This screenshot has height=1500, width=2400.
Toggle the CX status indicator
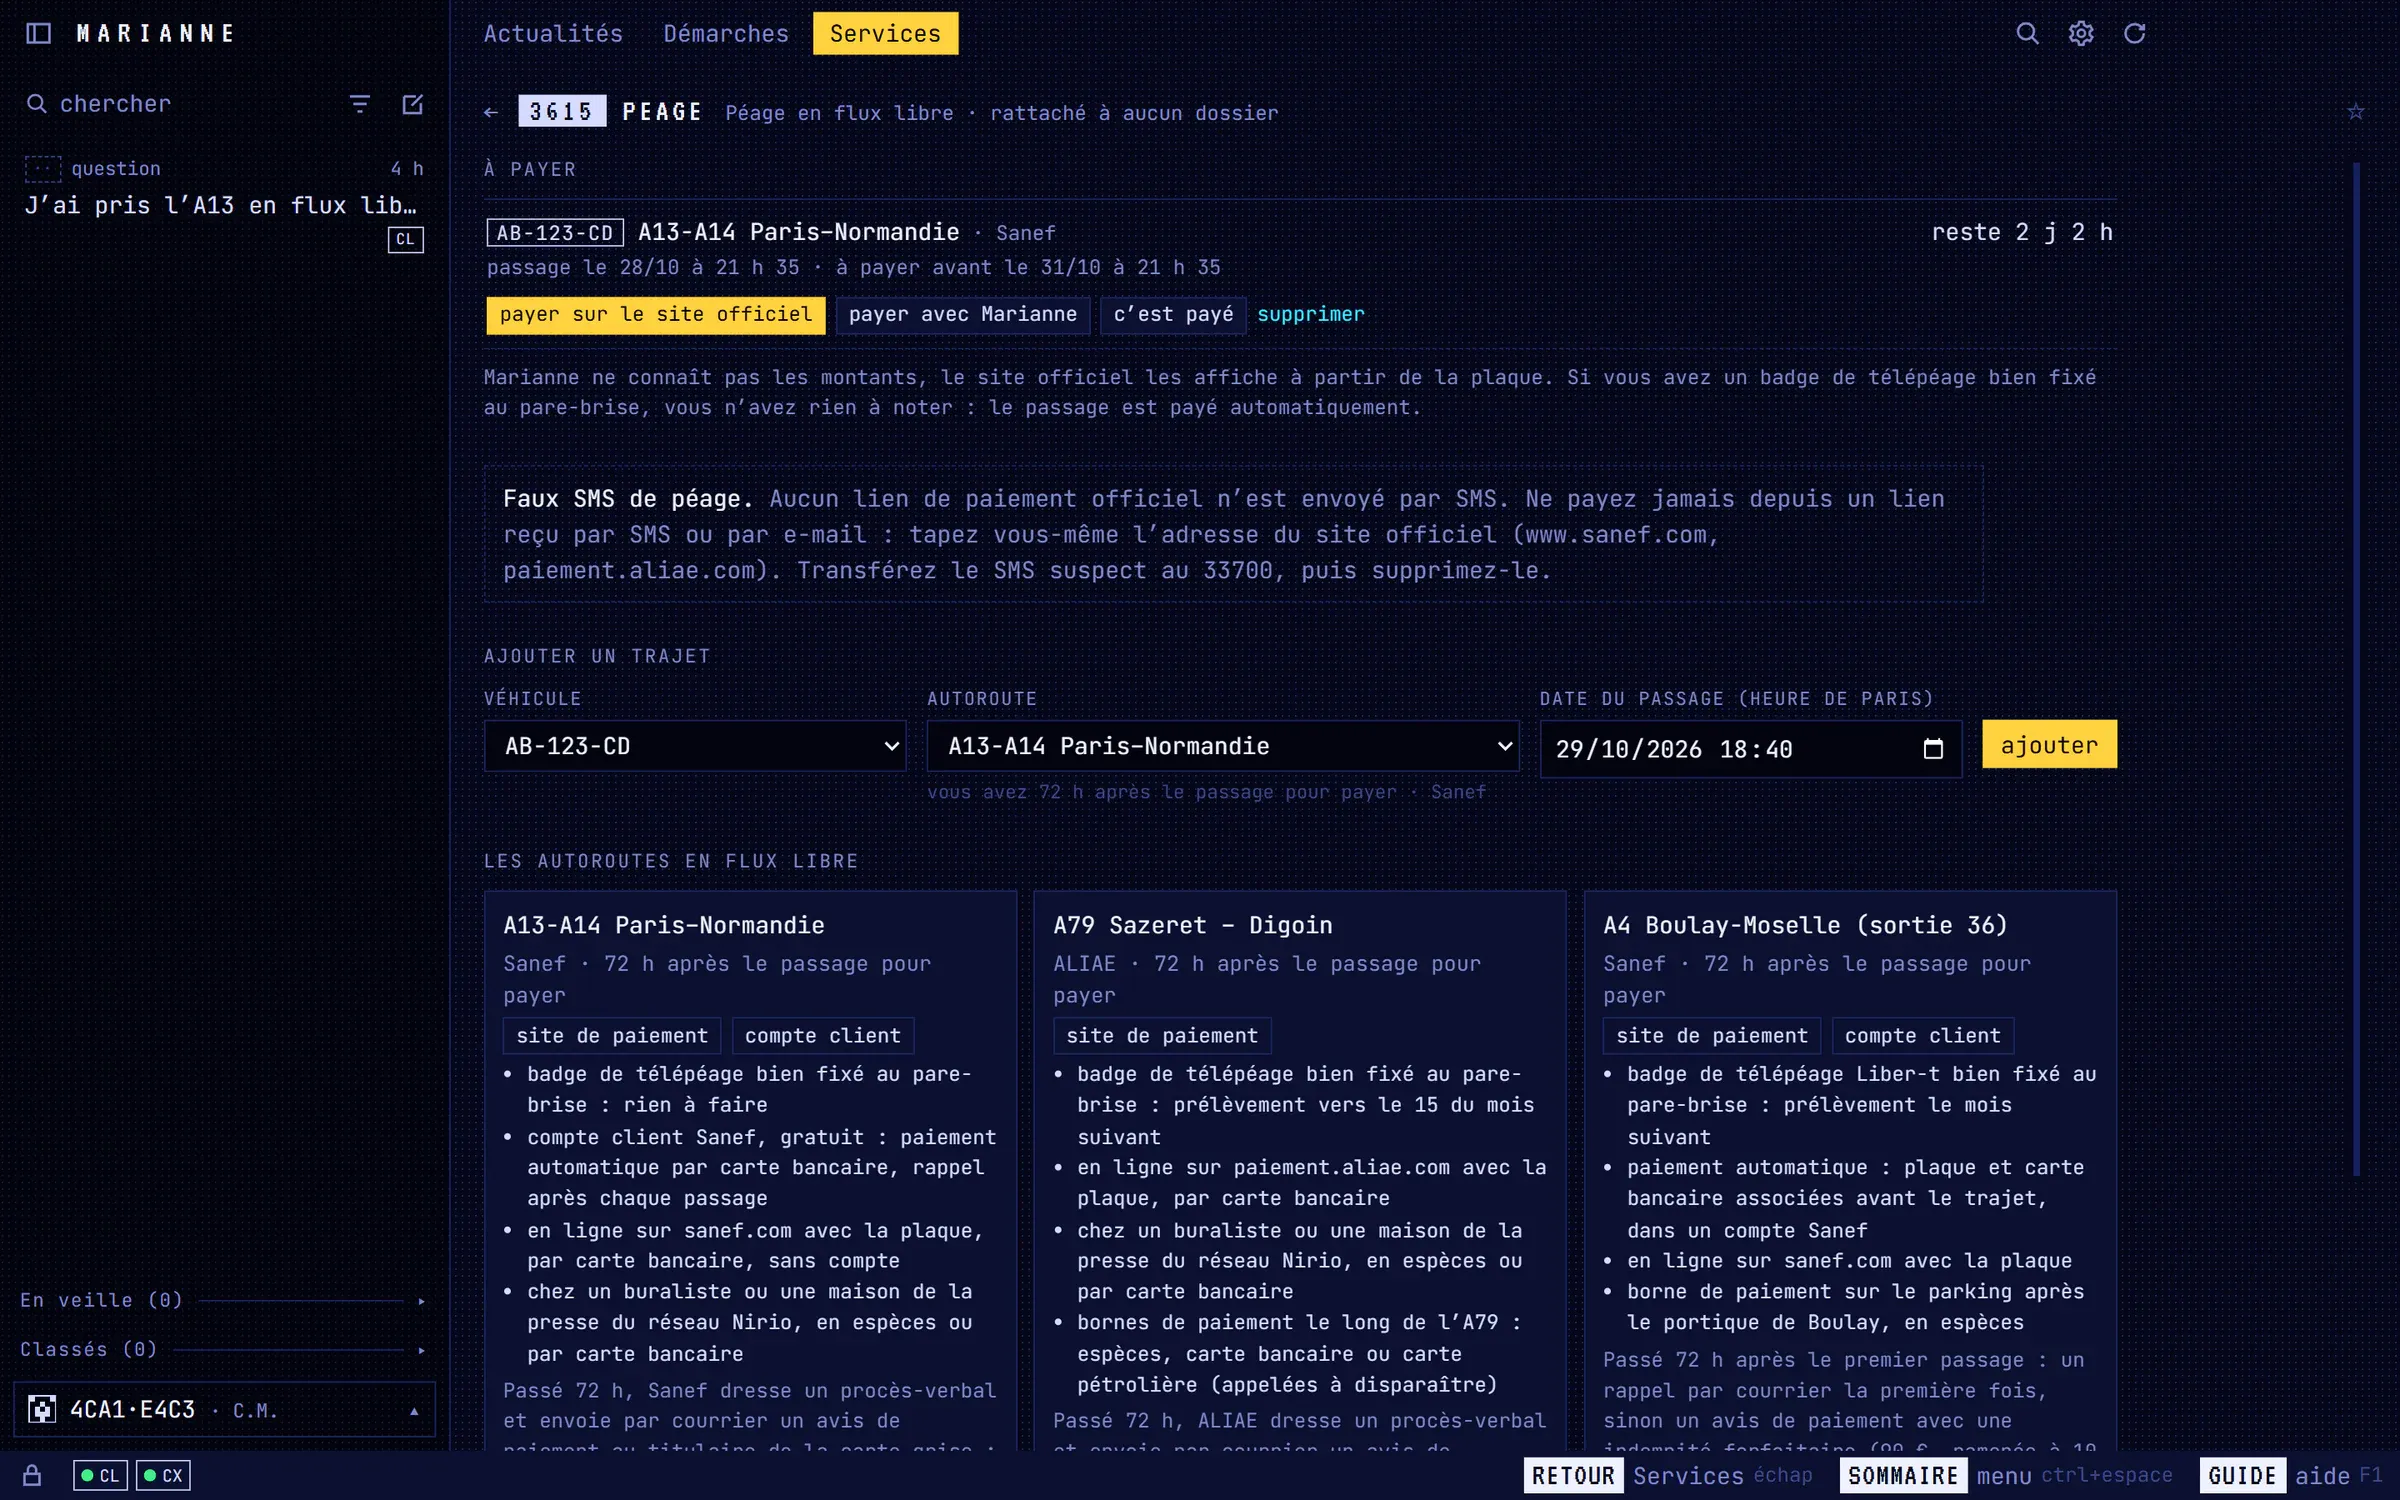click(163, 1475)
